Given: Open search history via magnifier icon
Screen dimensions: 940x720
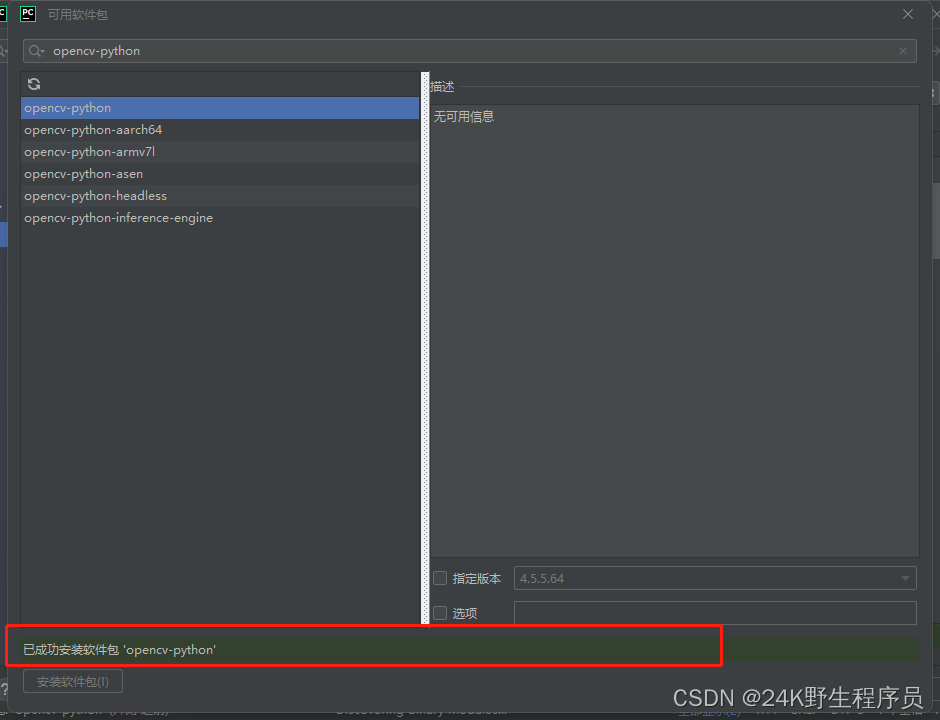Looking at the screenshot, I should tap(37, 51).
